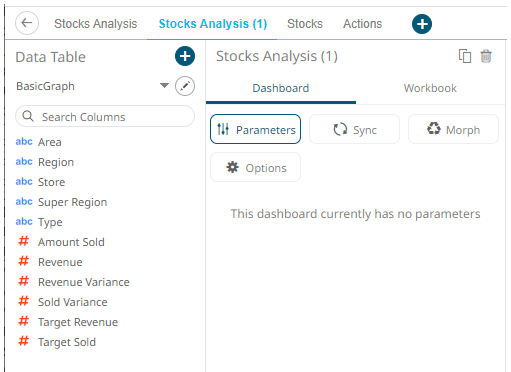The image size is (511, 372).
Task: Duplicate the Stocks Analysis (1) dashboard
Action: click(465, 56)
